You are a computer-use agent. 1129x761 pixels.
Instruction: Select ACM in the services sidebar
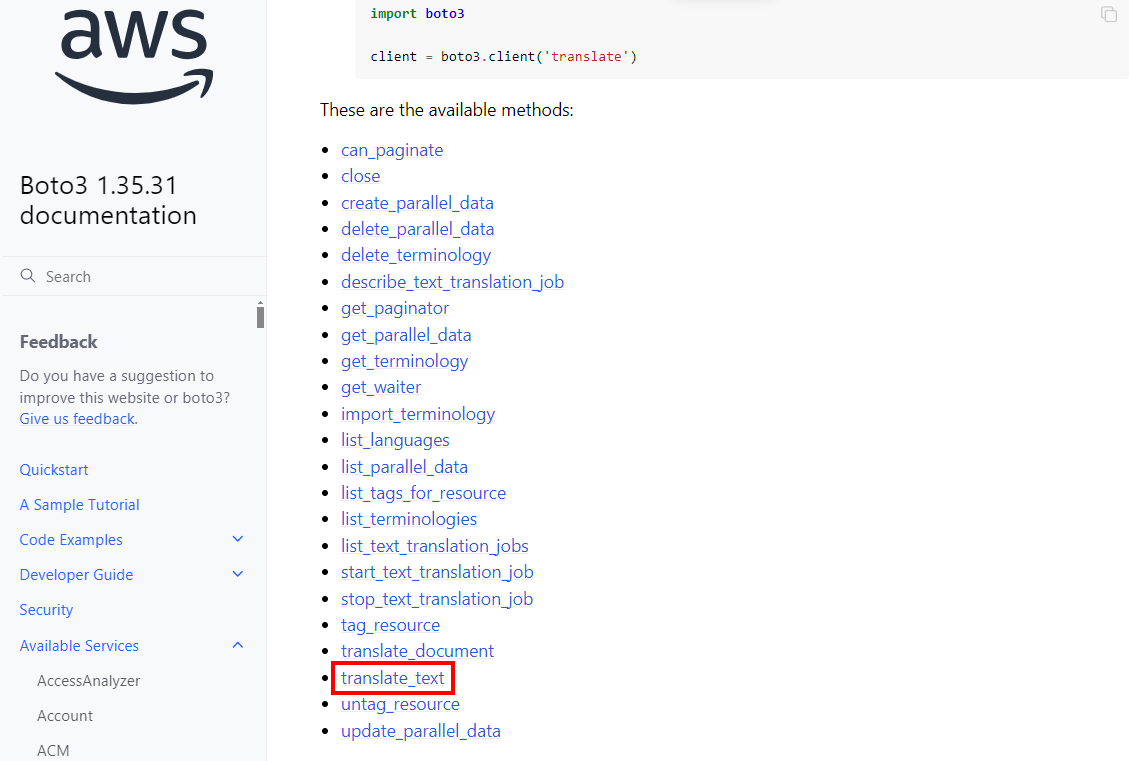53,750
